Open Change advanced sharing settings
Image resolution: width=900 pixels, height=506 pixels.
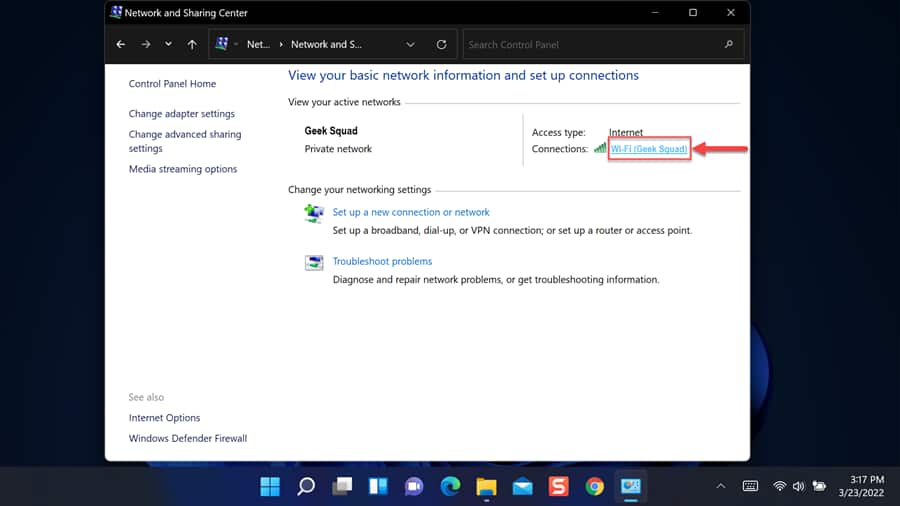click(185, 141)
